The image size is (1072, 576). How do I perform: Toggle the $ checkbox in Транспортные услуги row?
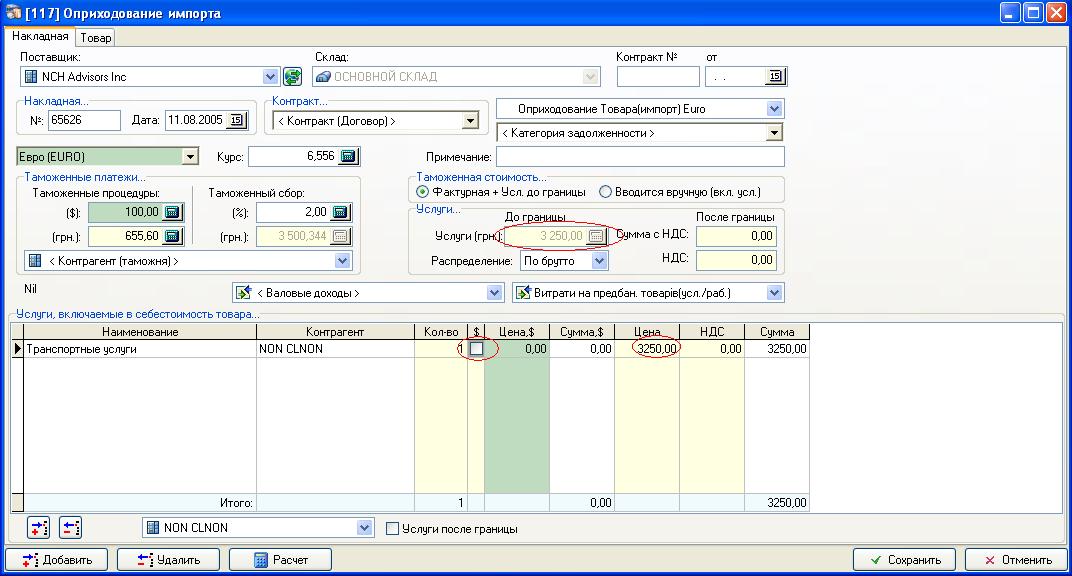(x=477, y=349)
